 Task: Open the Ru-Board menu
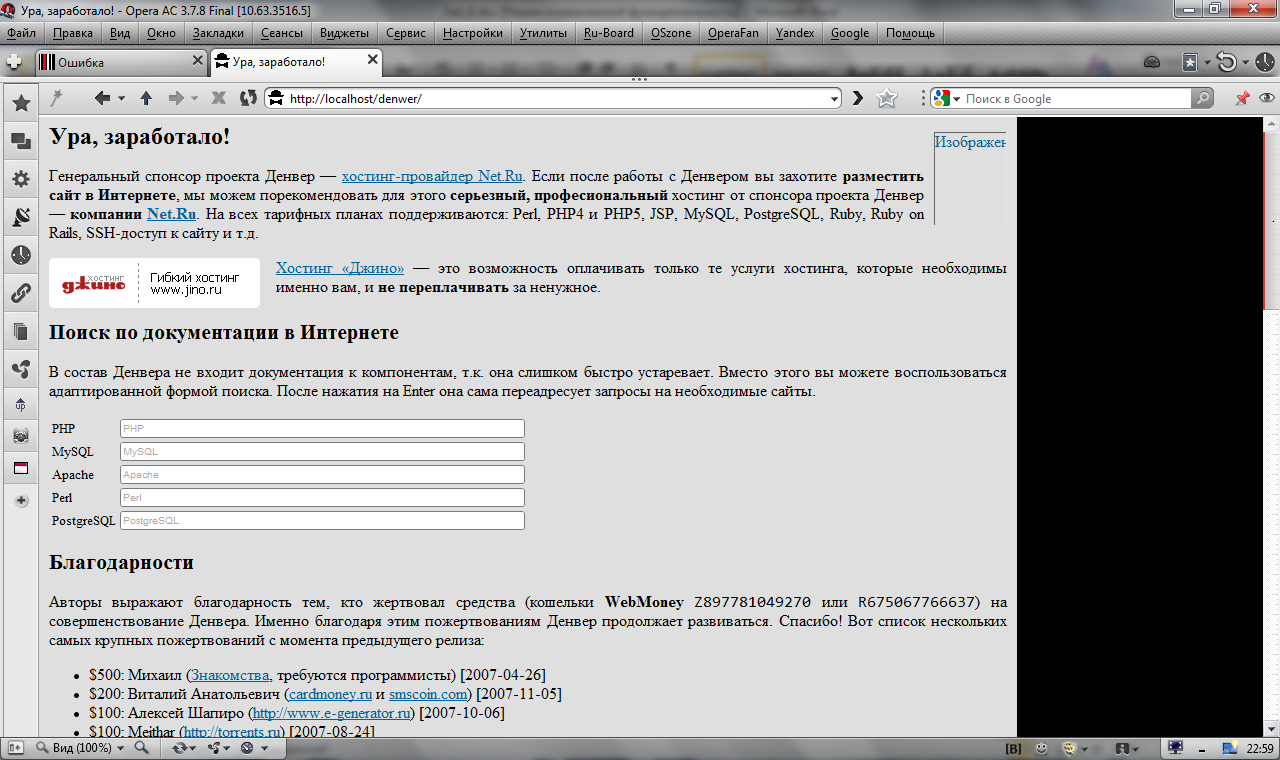pos(609,32)
